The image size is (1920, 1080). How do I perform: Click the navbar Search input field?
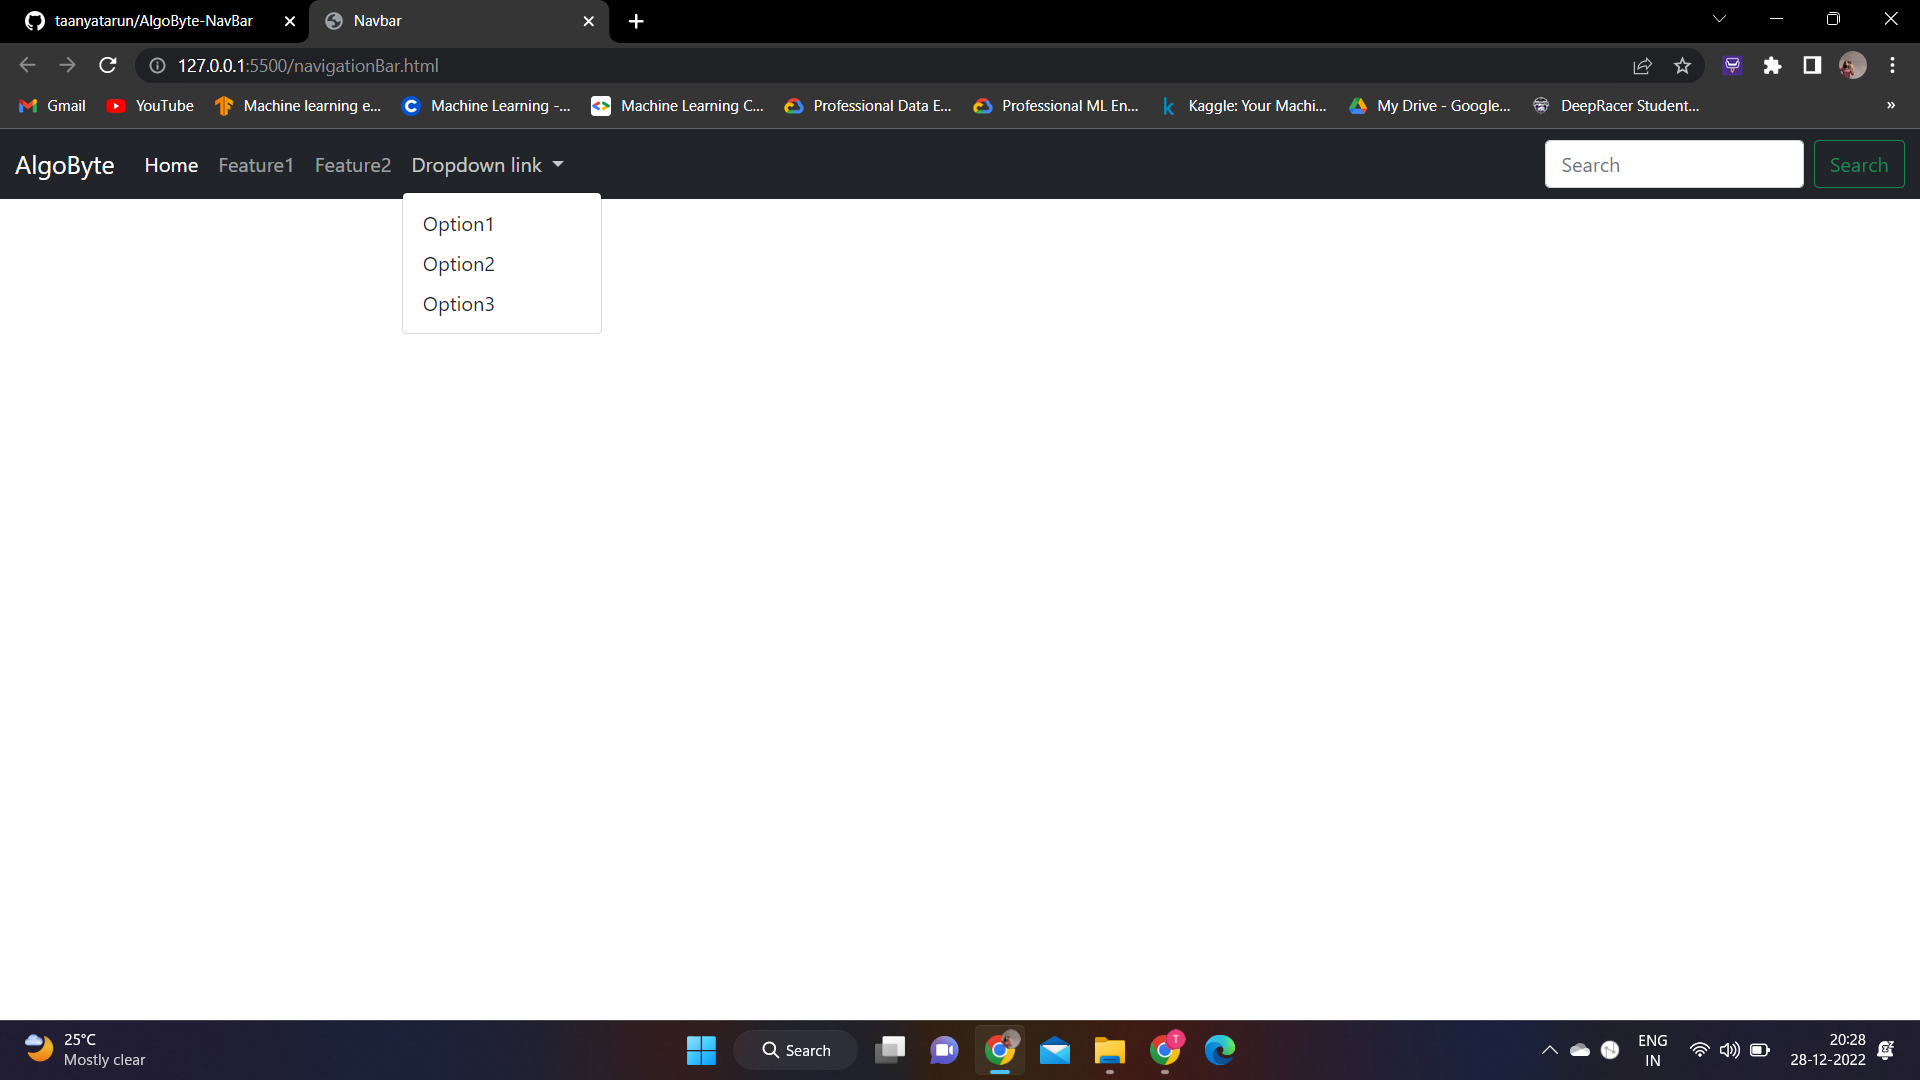(x=1673, y=165)
